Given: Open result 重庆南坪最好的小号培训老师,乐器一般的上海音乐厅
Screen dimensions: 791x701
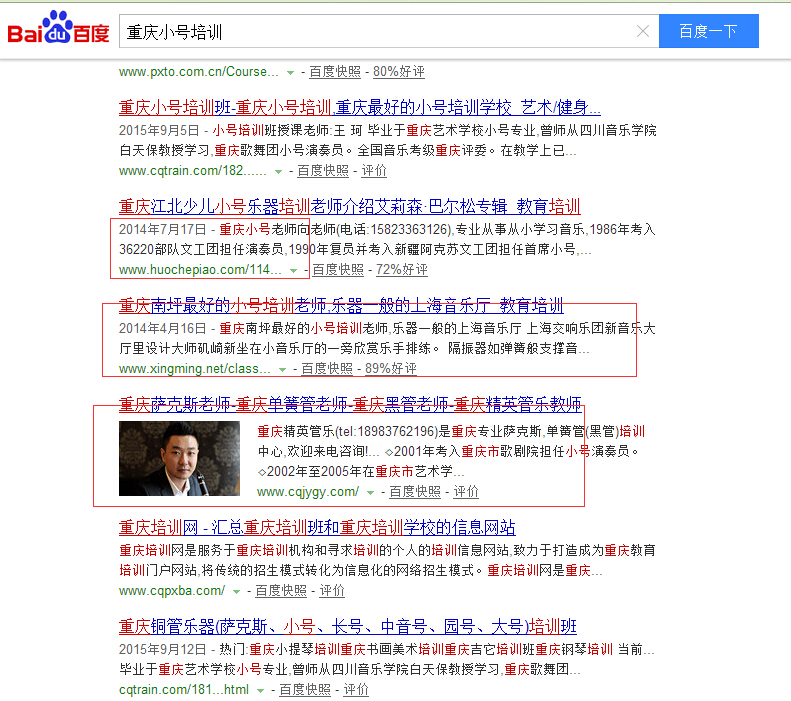Looking at the screenshot, I should (x=341, y=305).
